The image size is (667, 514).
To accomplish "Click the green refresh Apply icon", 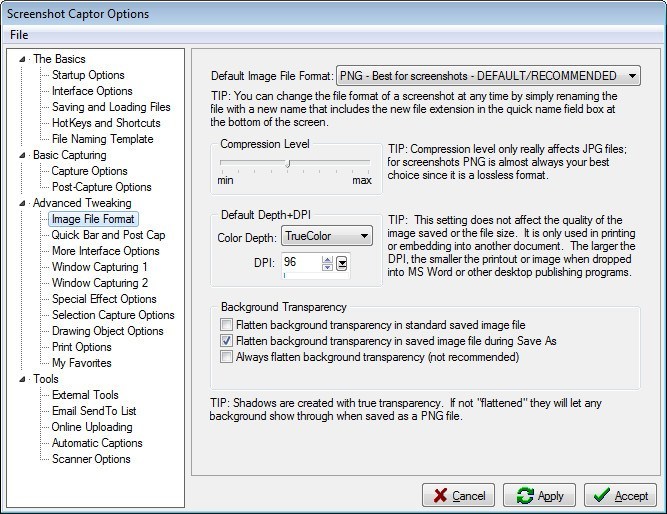I will click(x=524, y=496).
